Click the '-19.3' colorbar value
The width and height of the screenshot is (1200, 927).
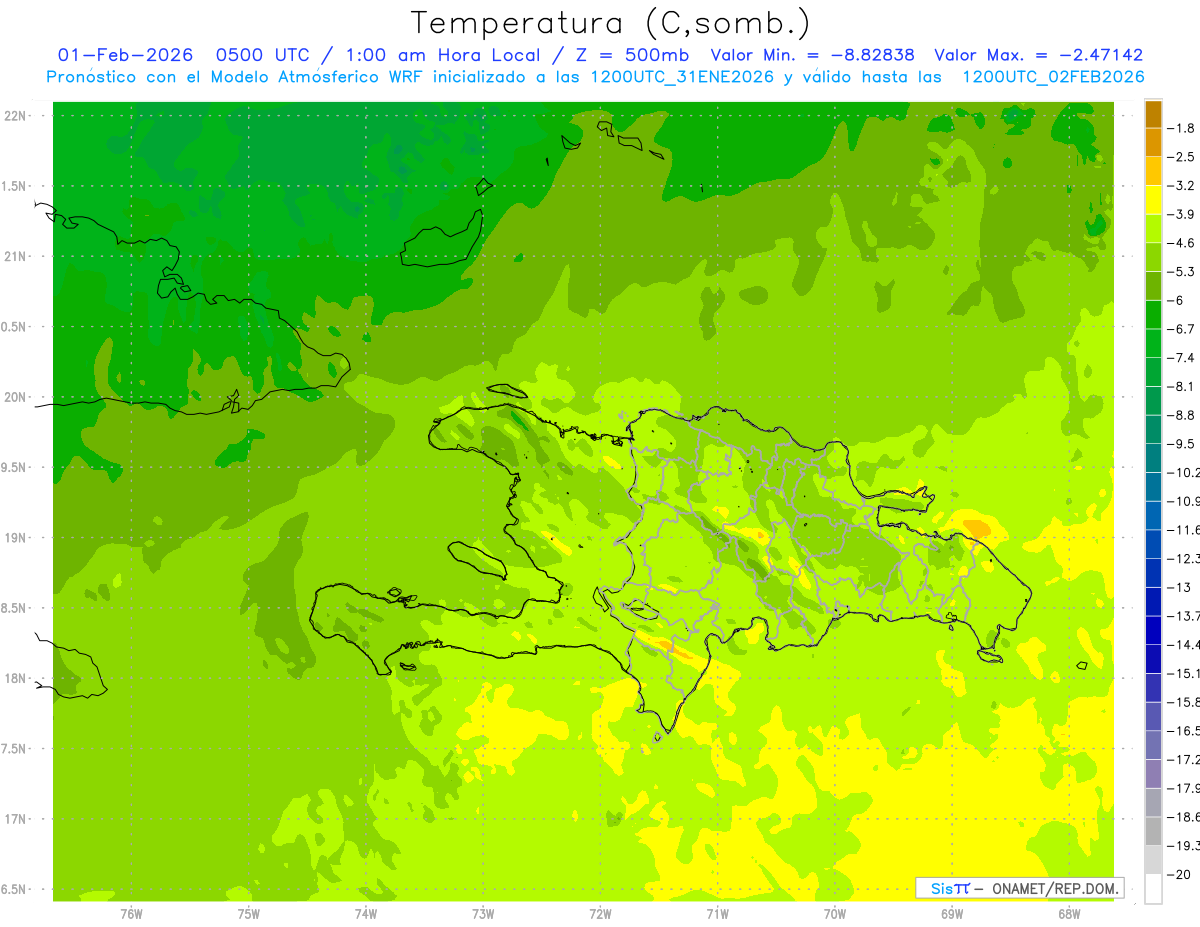[1184, 846]
